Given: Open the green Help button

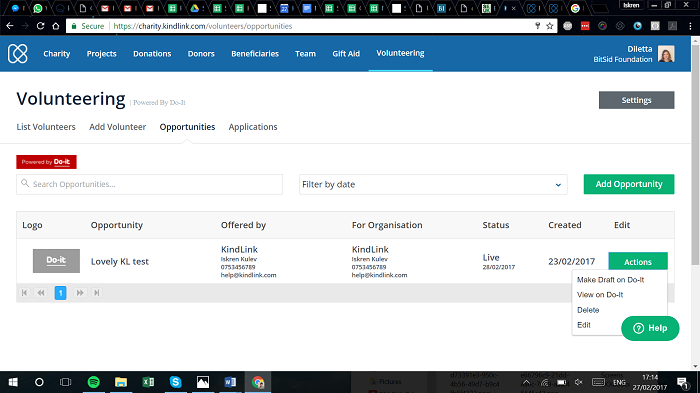Looking at the screenshot, I should [650, 328].
